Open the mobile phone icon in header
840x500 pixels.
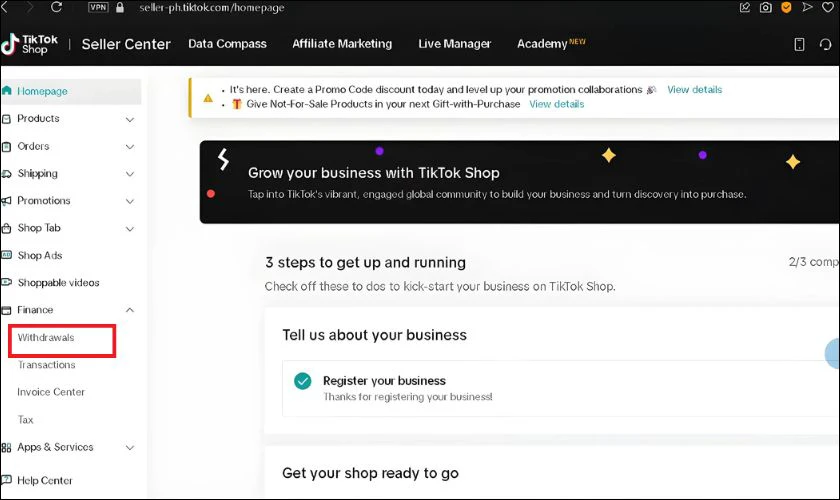point(799,44)
